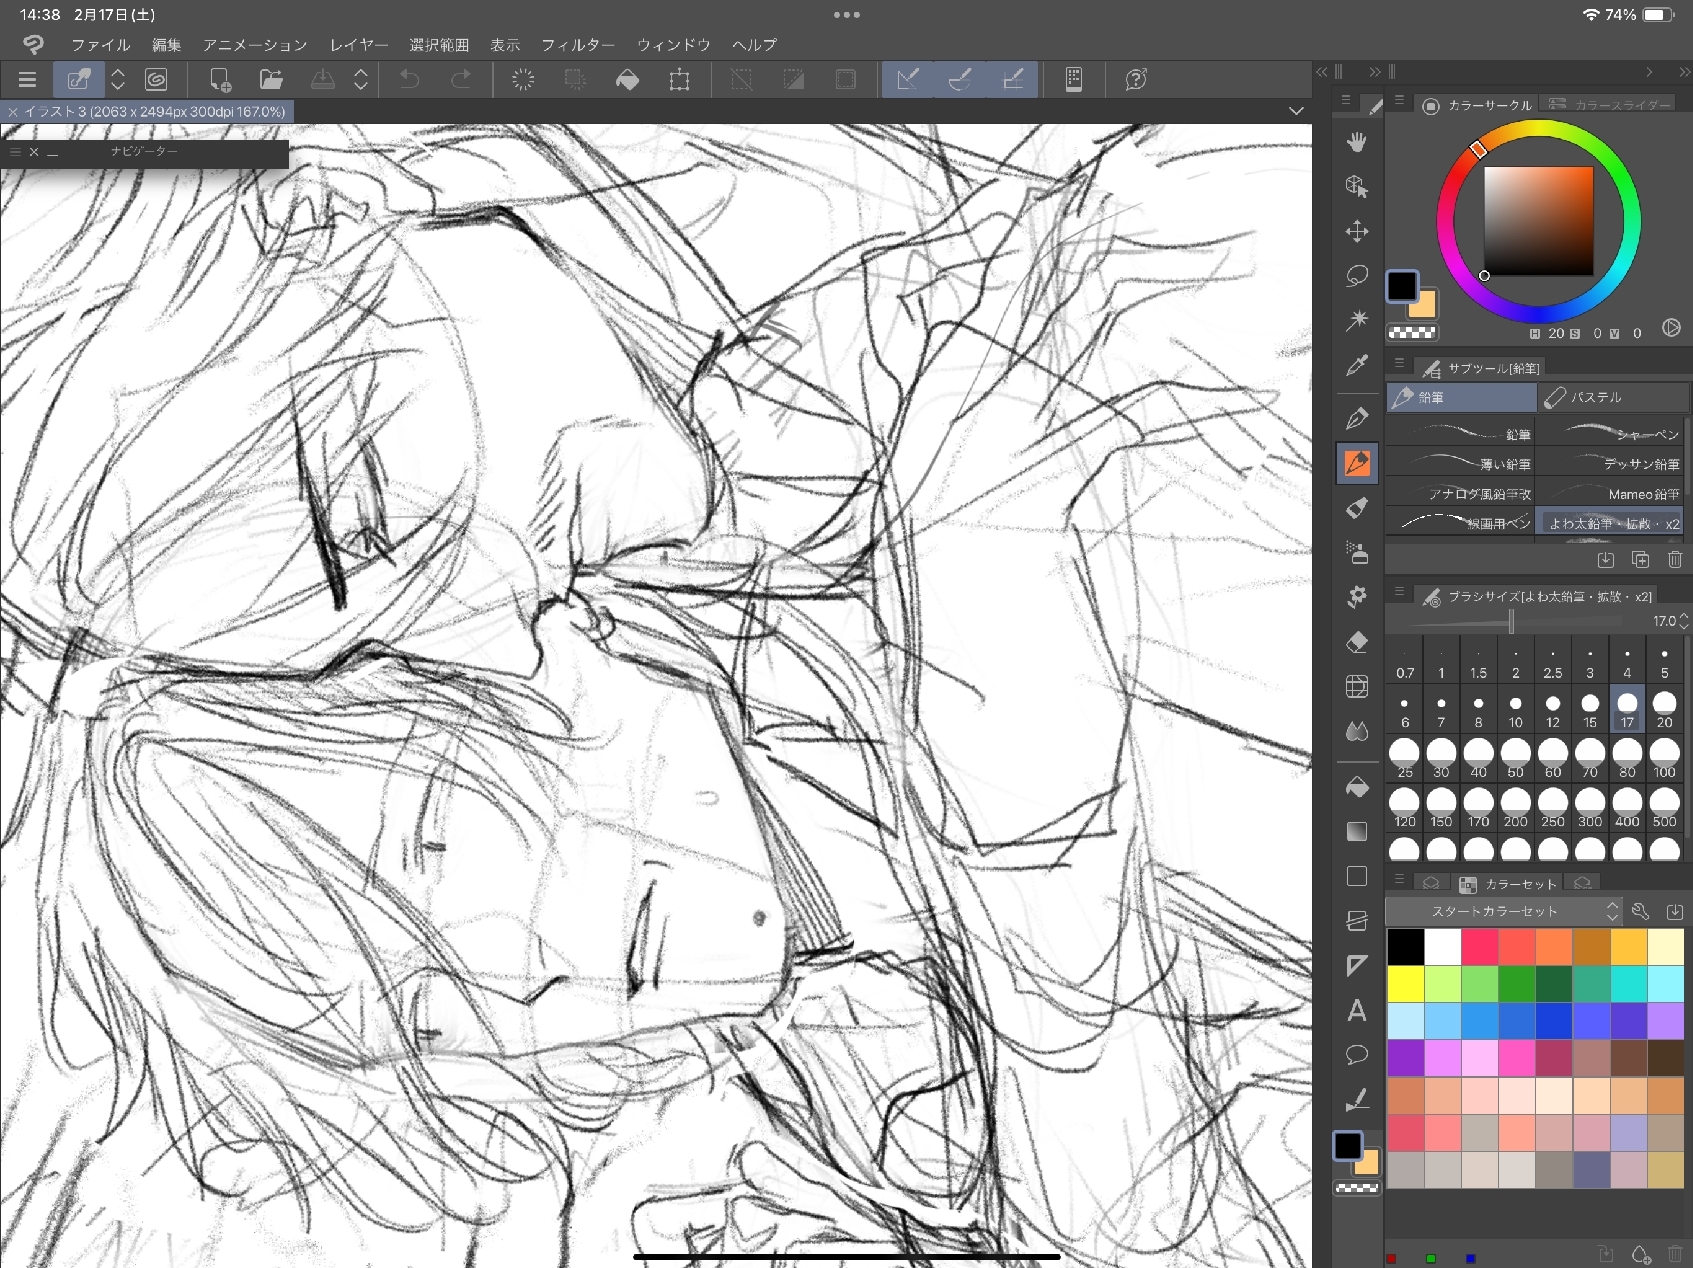The height and width of the screenshot is (1268, 1693).
Task: Click the brush size 17.0 stepper arrows
Action: click(x=1684, y=621)
